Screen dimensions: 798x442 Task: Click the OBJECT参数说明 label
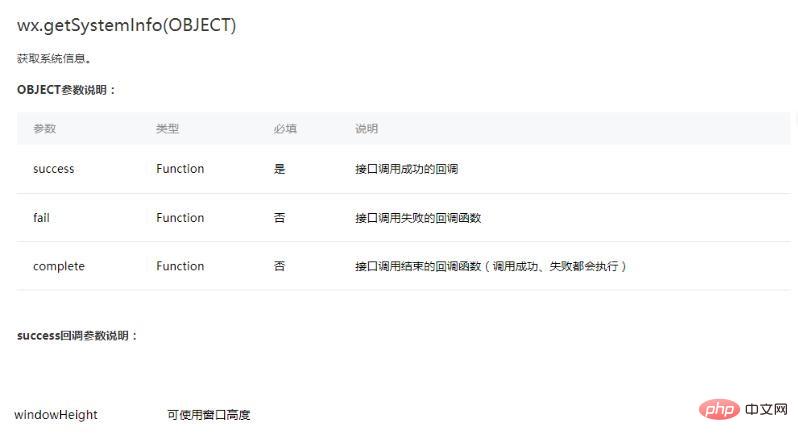67,90
